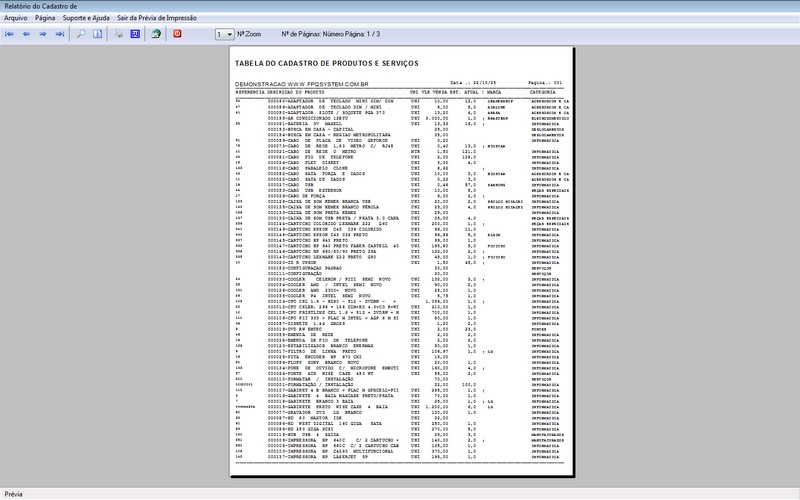Click the page layout view icon
The image size is (800, 500).
click(99, 34)
